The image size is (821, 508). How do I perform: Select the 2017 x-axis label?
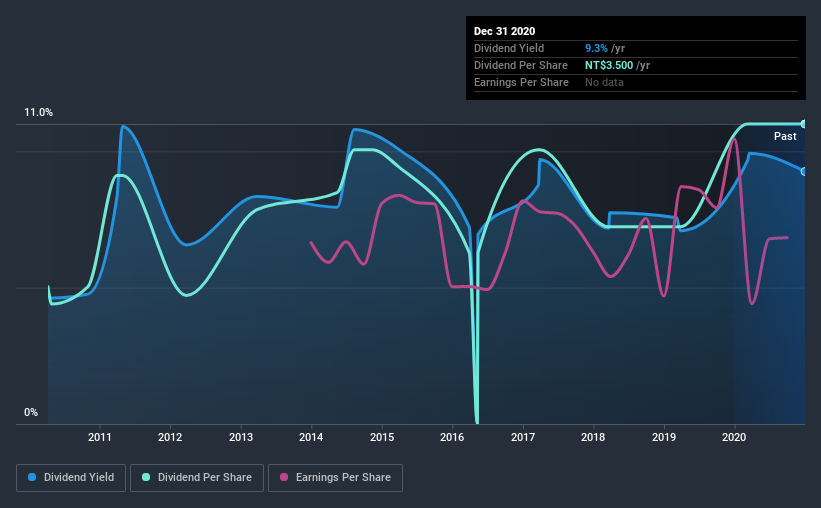(523, 437)
